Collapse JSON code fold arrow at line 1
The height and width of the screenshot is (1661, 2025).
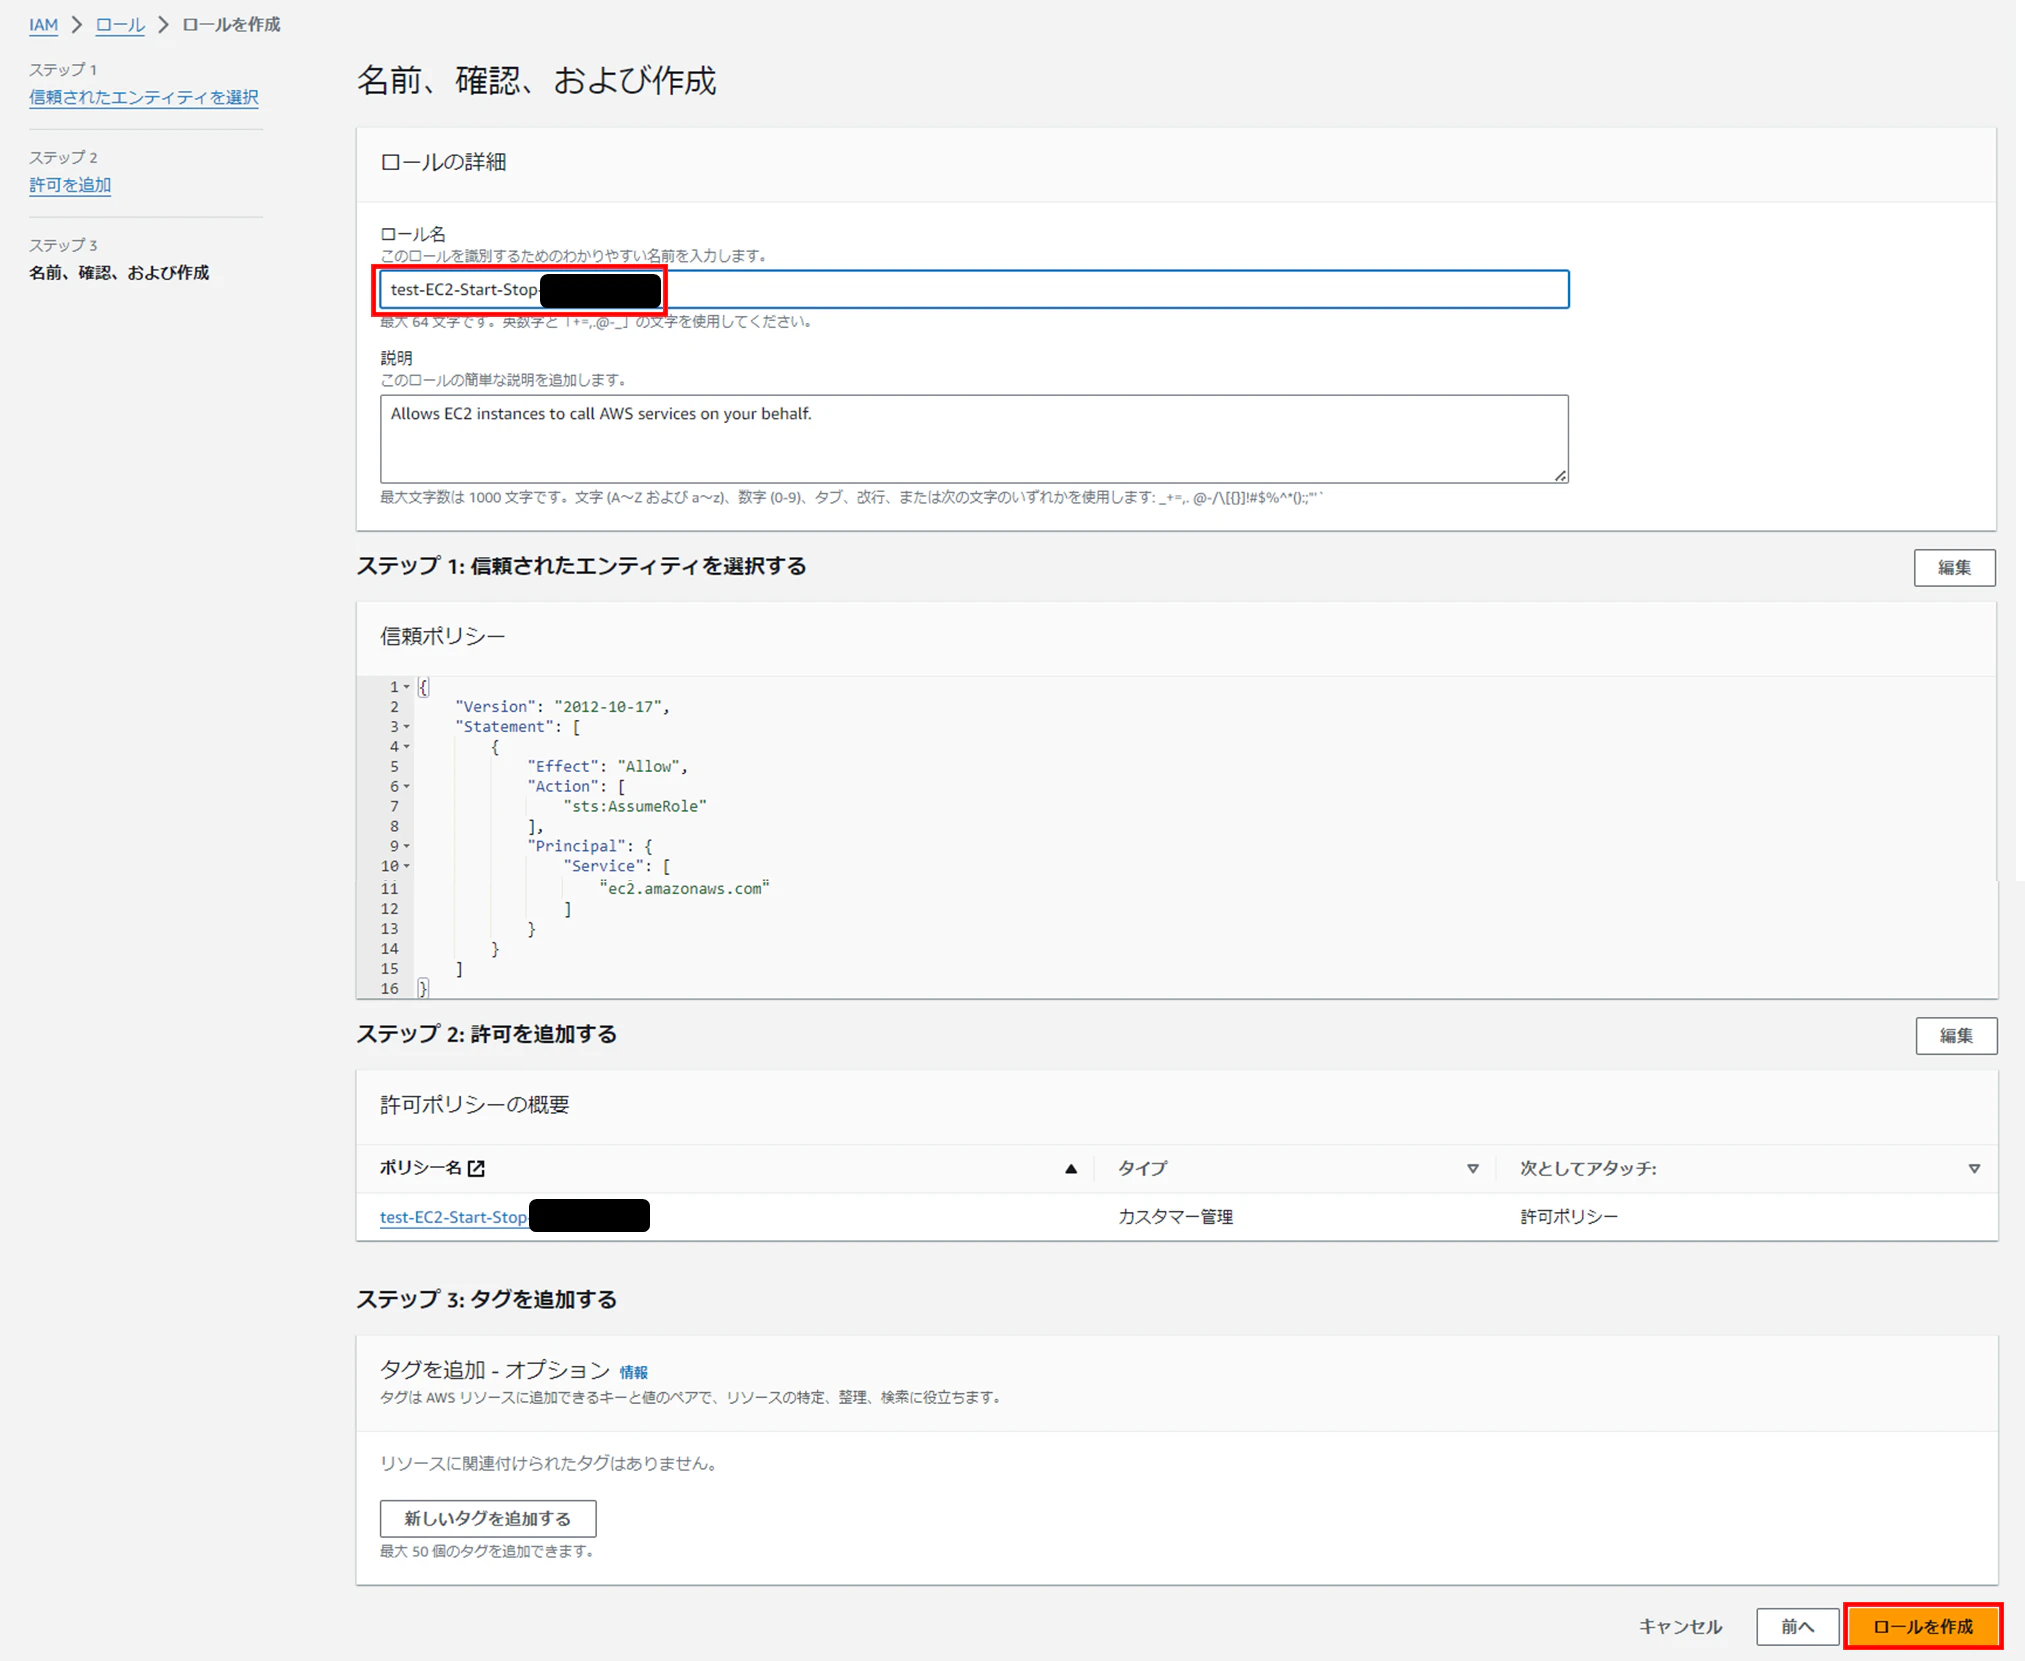[x=406, y=687]
